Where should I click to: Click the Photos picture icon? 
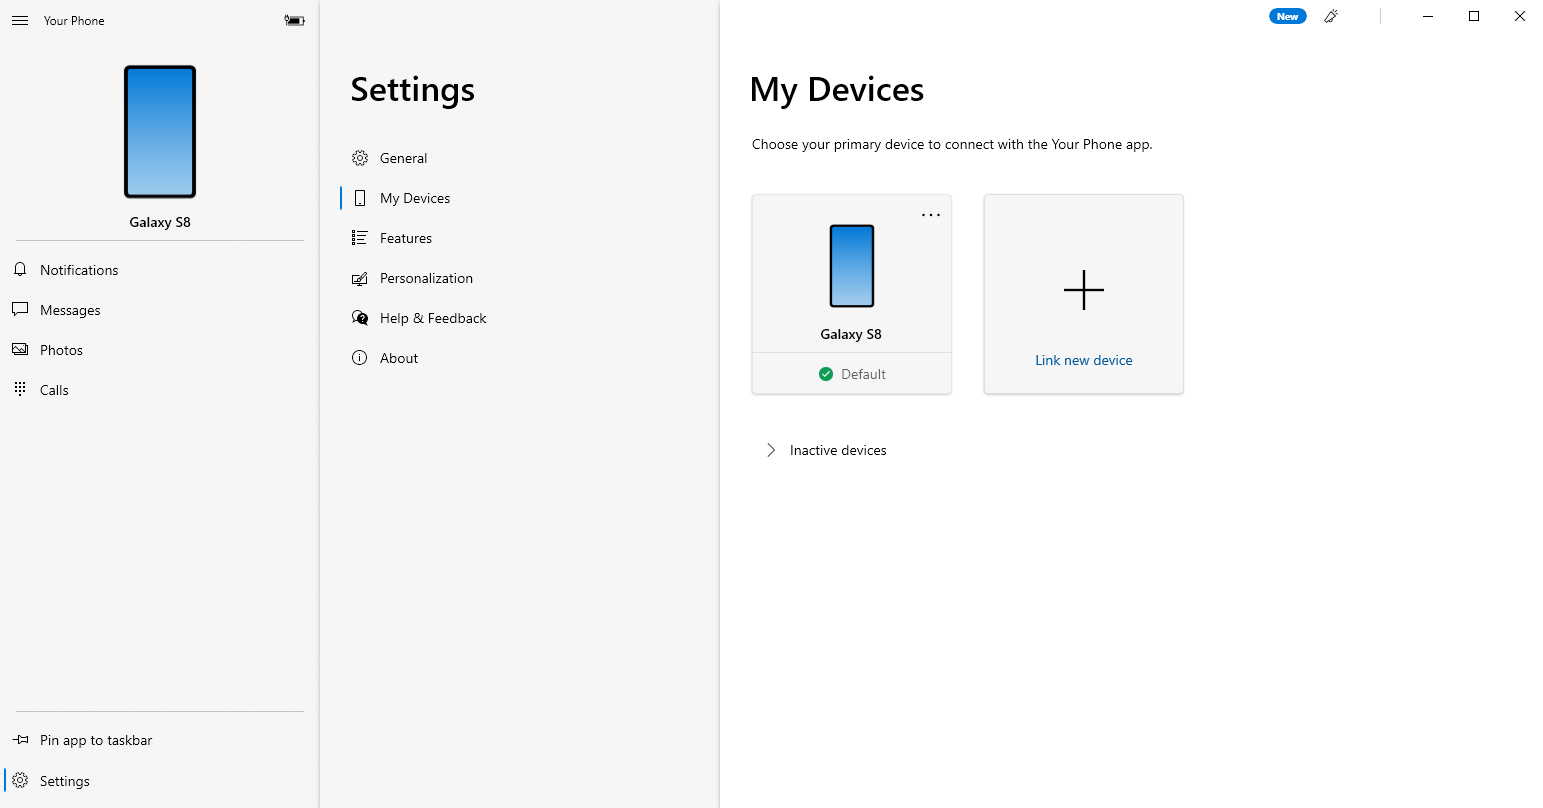point(20,350)
